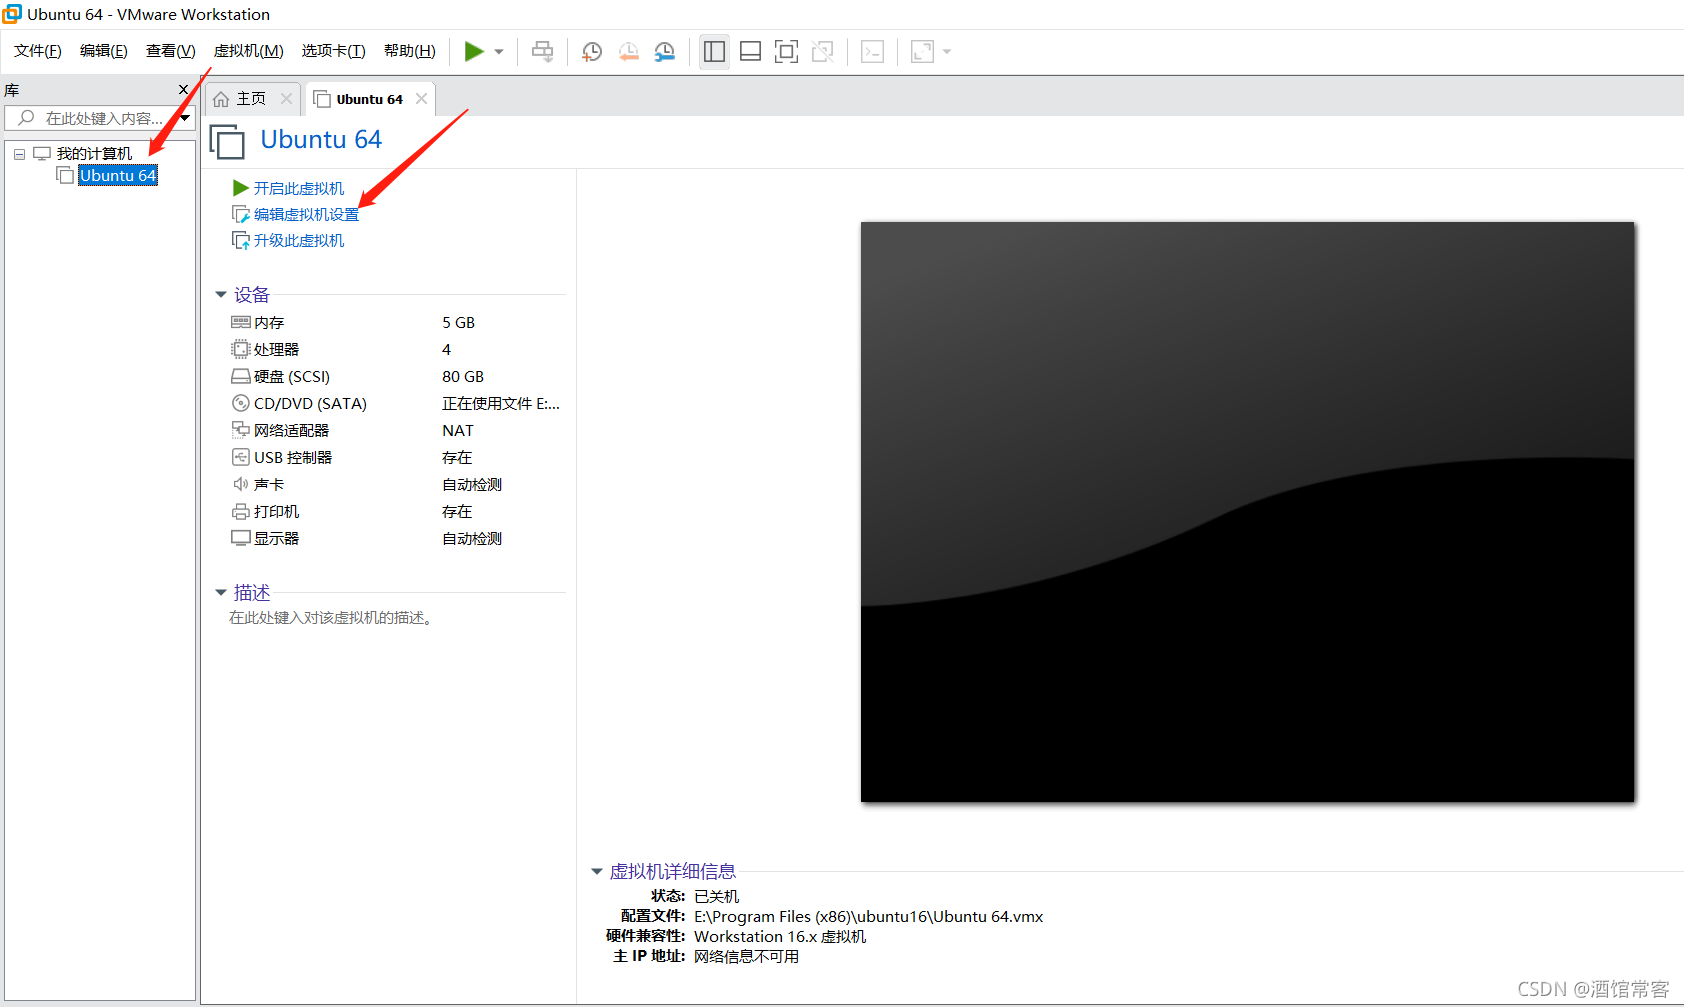Viewport: 1684px width, 1007px height.
Task: Click the disc icon beside CD/DVD
Action: [241, 403]
